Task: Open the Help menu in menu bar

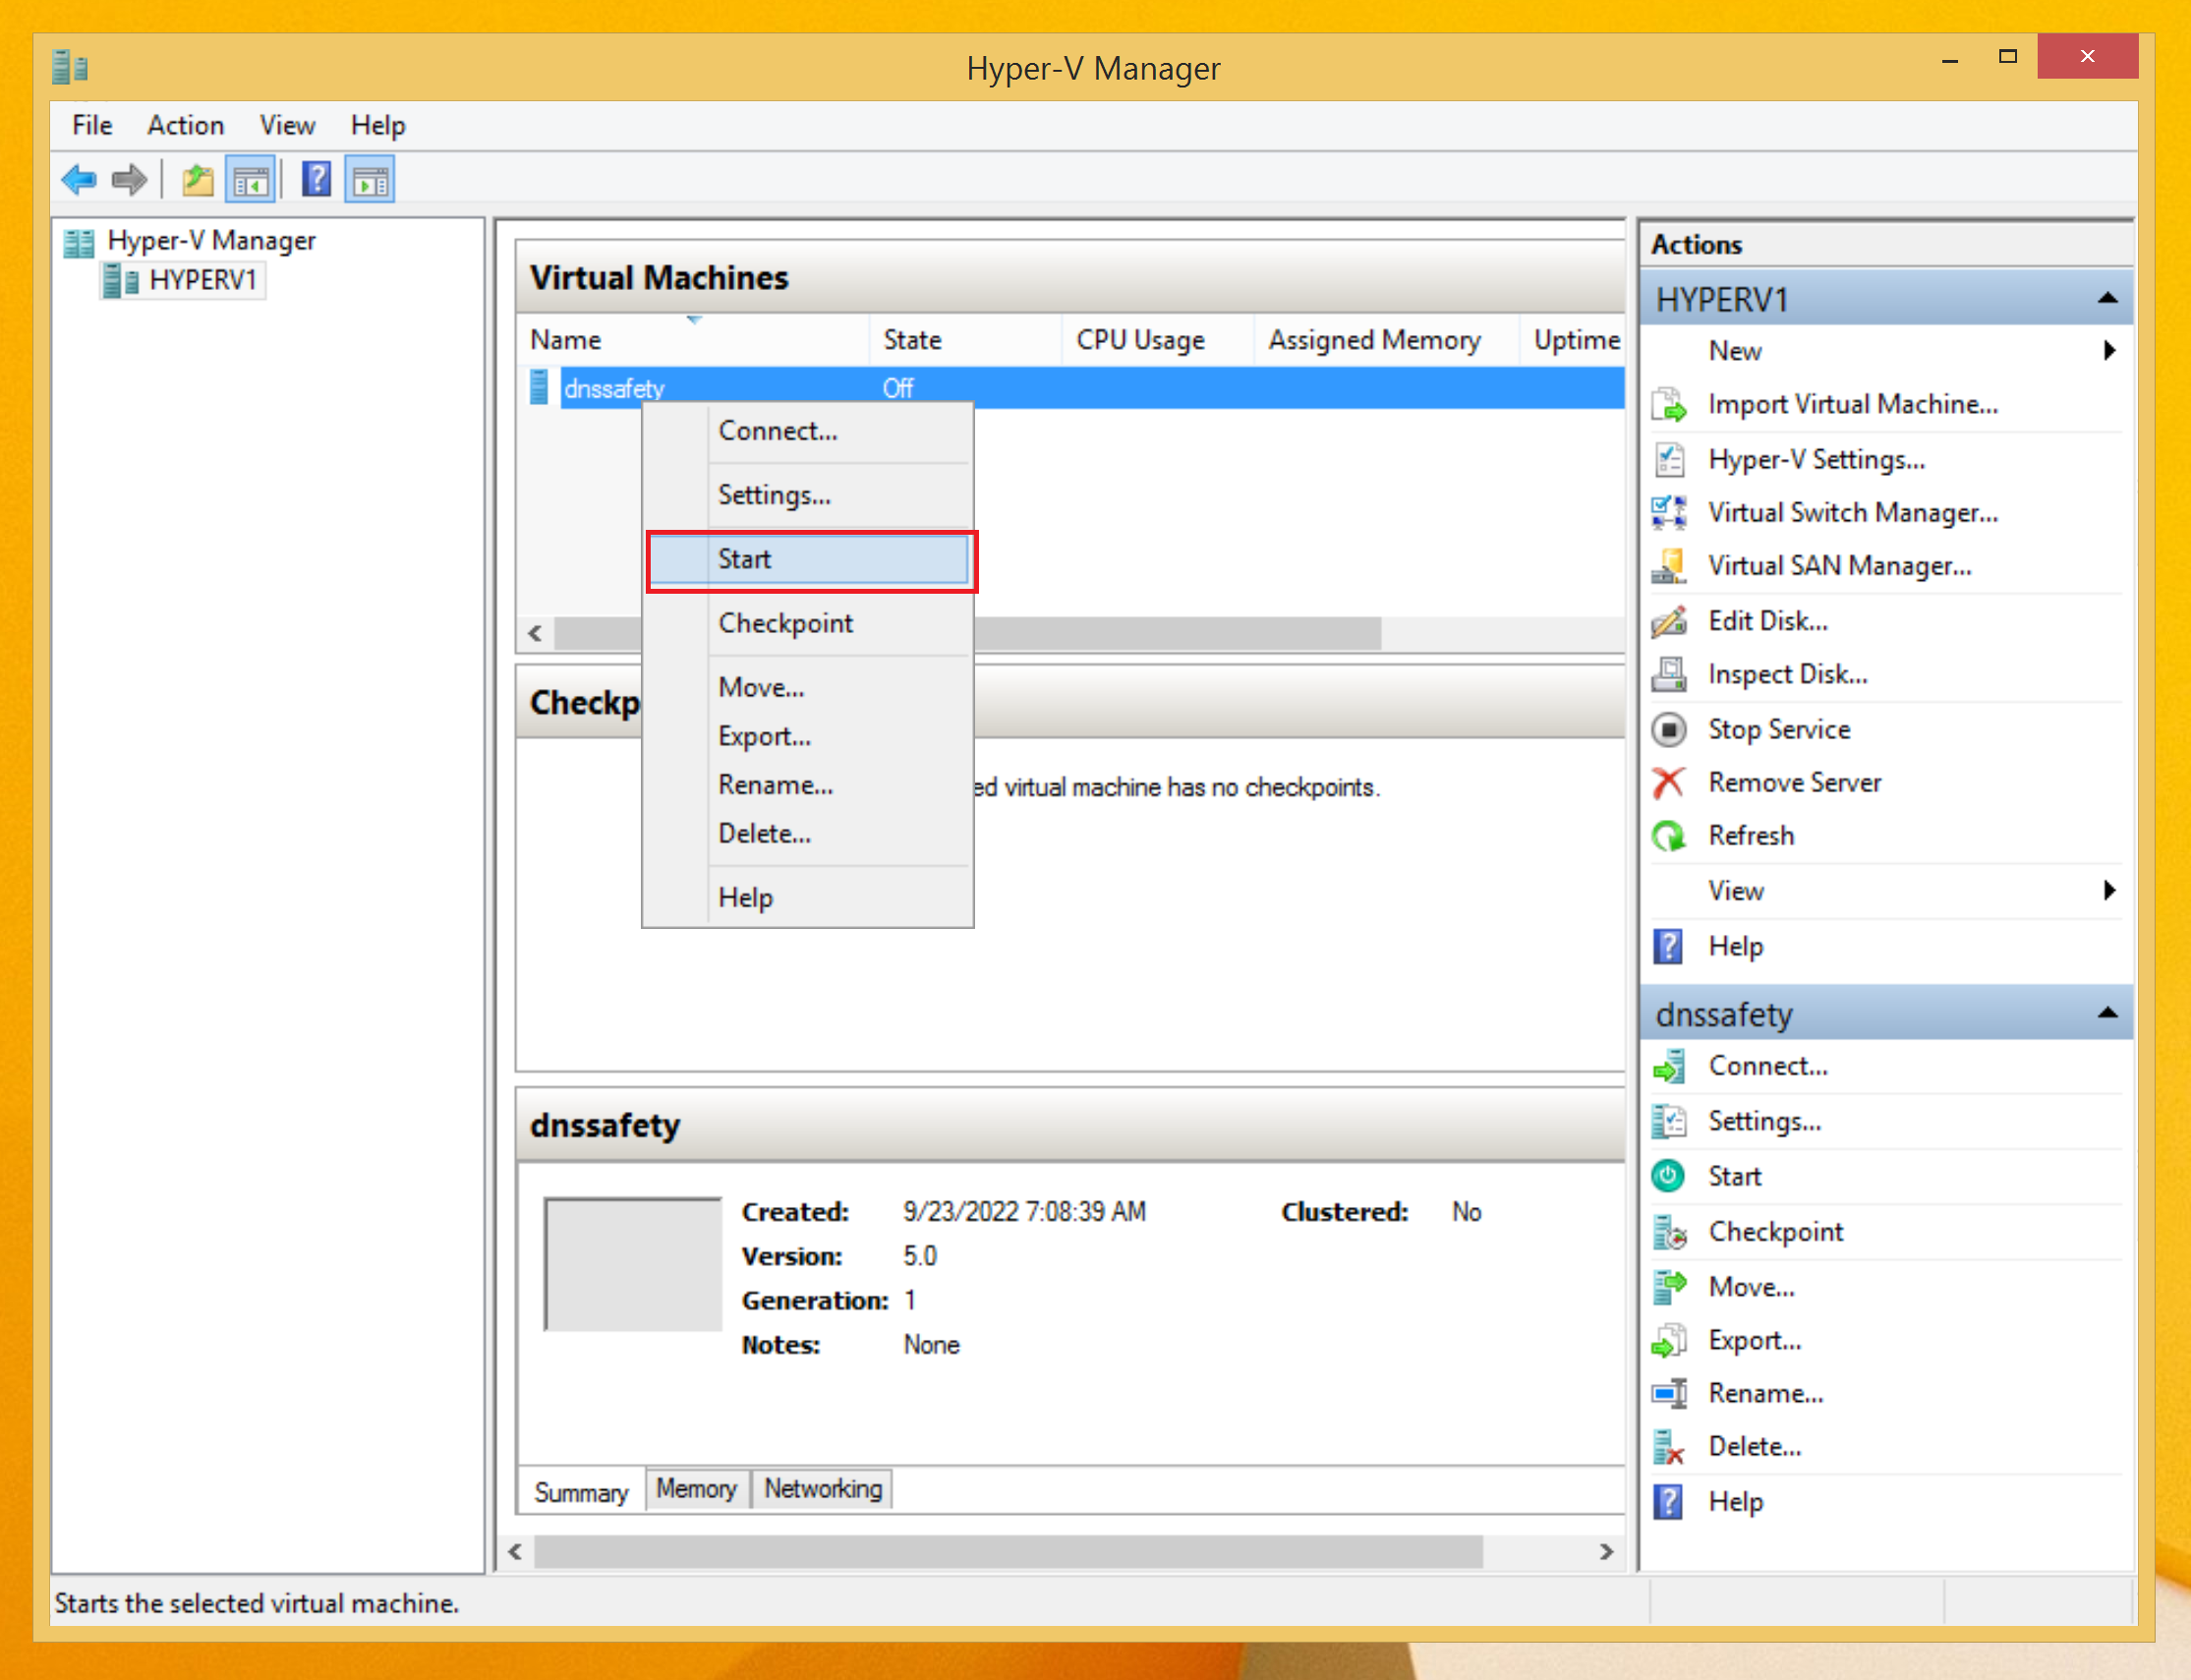Action: pyautogui.click(x=378, y=125)
